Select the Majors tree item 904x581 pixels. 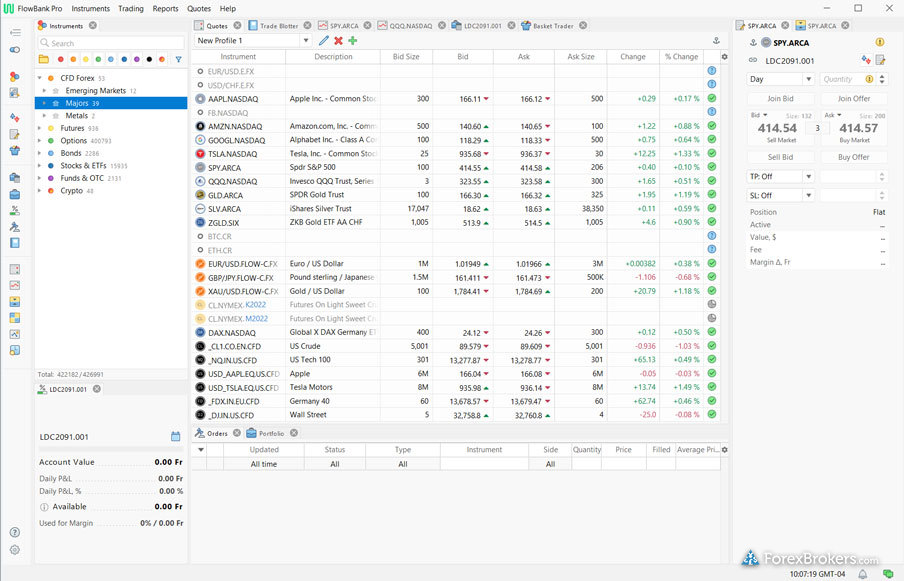pos(111,103)
